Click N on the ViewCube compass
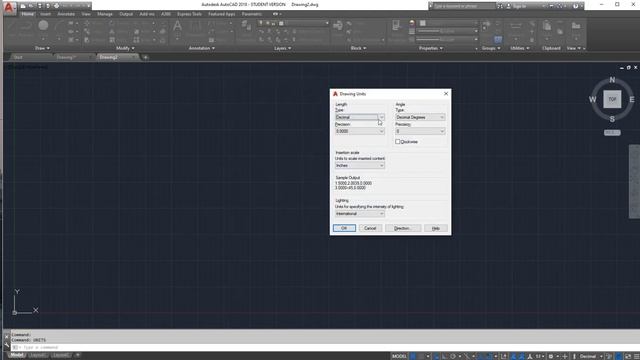Screen dimensions: 640x360 tap(612, 80)
